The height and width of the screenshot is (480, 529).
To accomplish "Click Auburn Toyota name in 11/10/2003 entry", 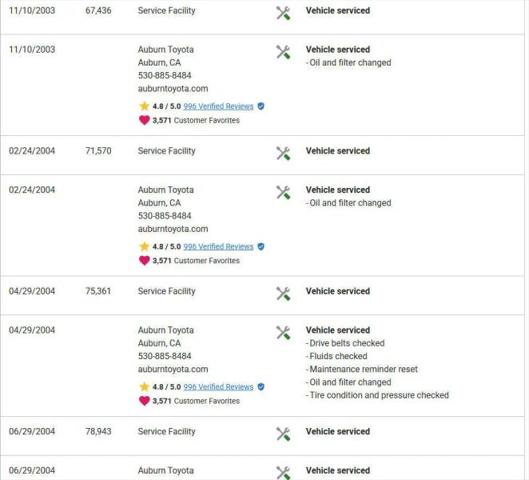I will point(166,50).
